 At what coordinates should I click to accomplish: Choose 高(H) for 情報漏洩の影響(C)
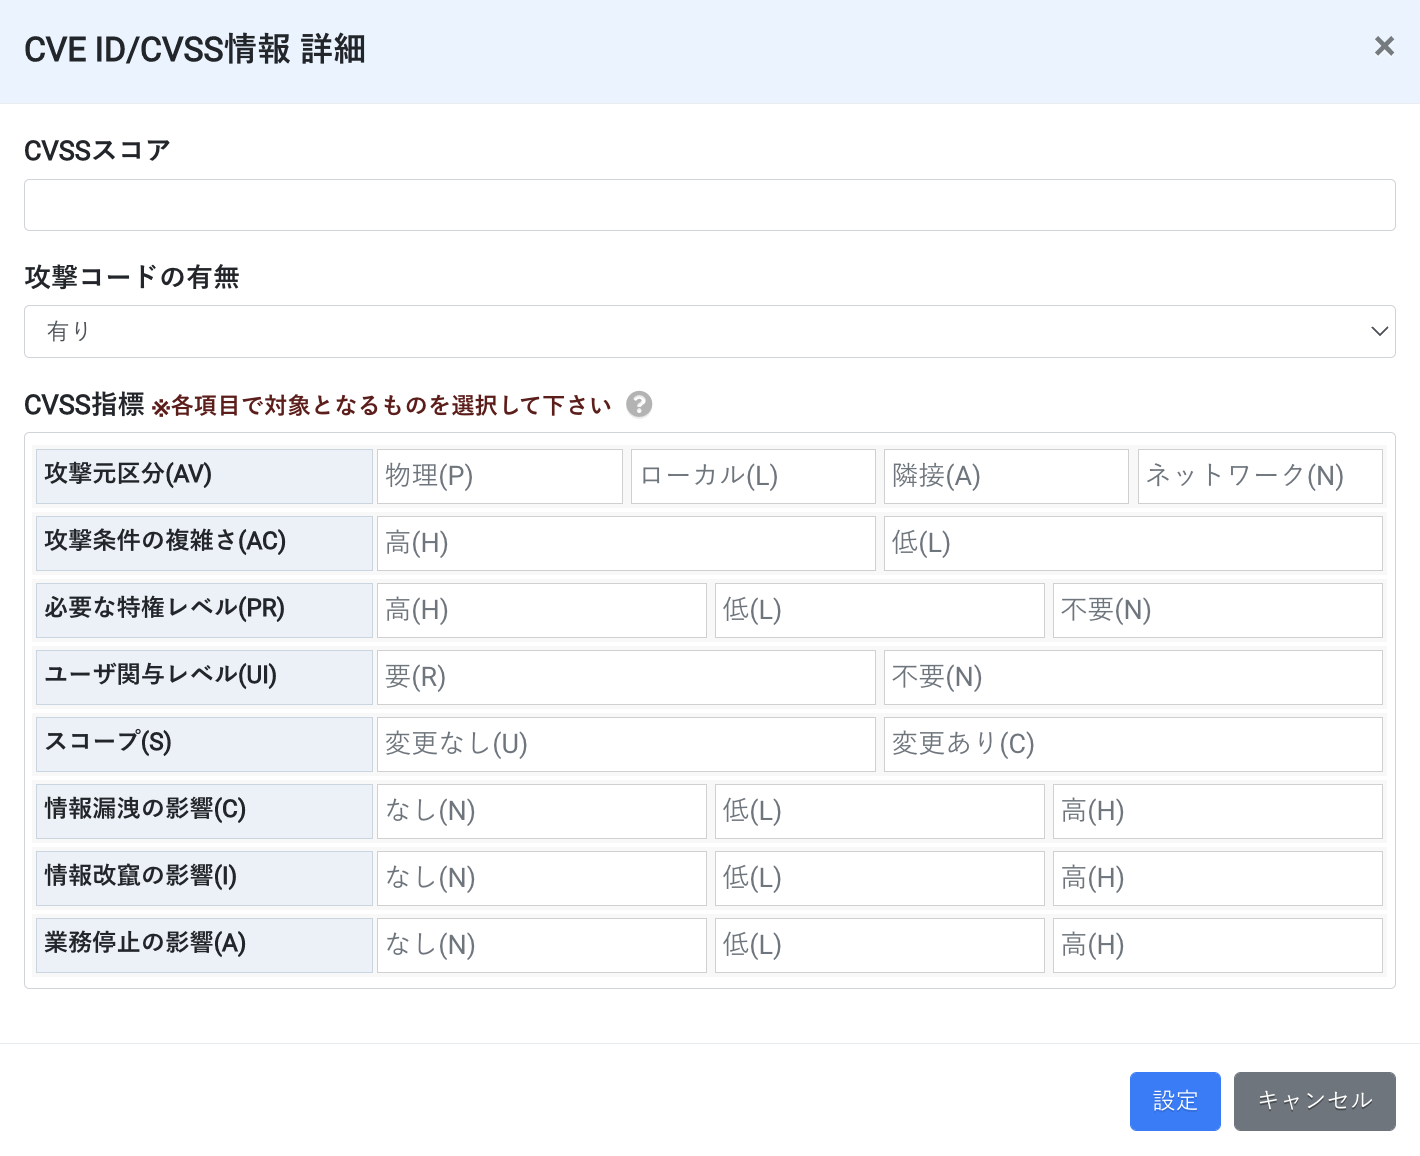(1218, 811)
